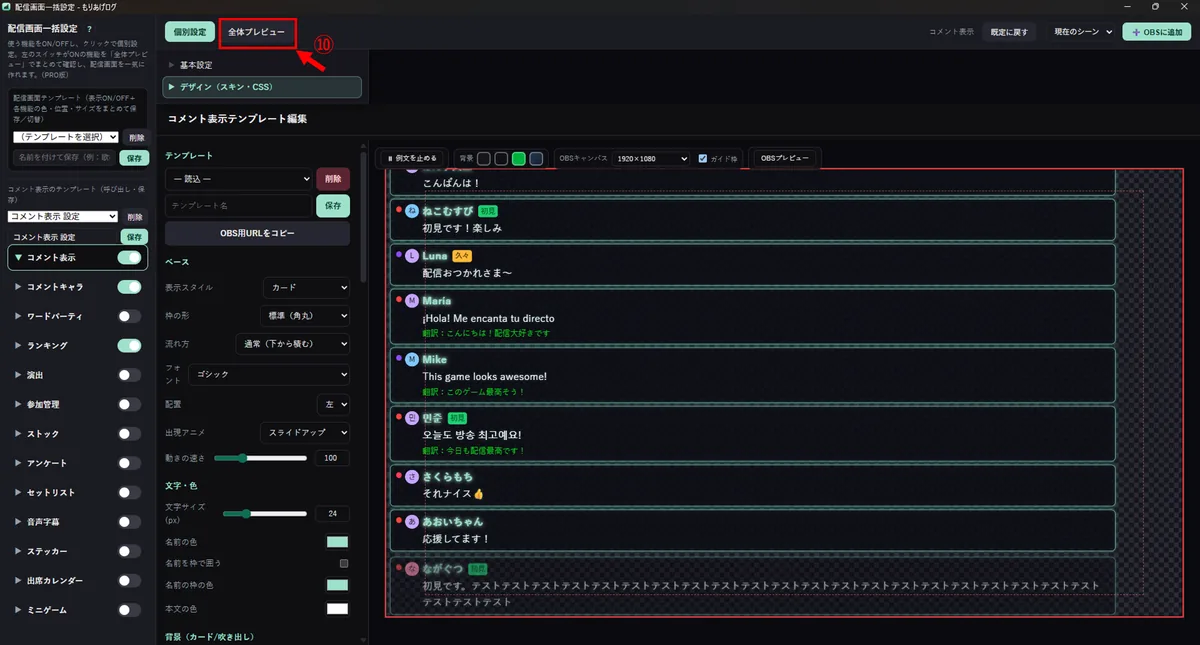The width and height of the screenshot is (1200, 645).
Task: Click the 久々 badge next to Luna
Action: pos(462,256)
